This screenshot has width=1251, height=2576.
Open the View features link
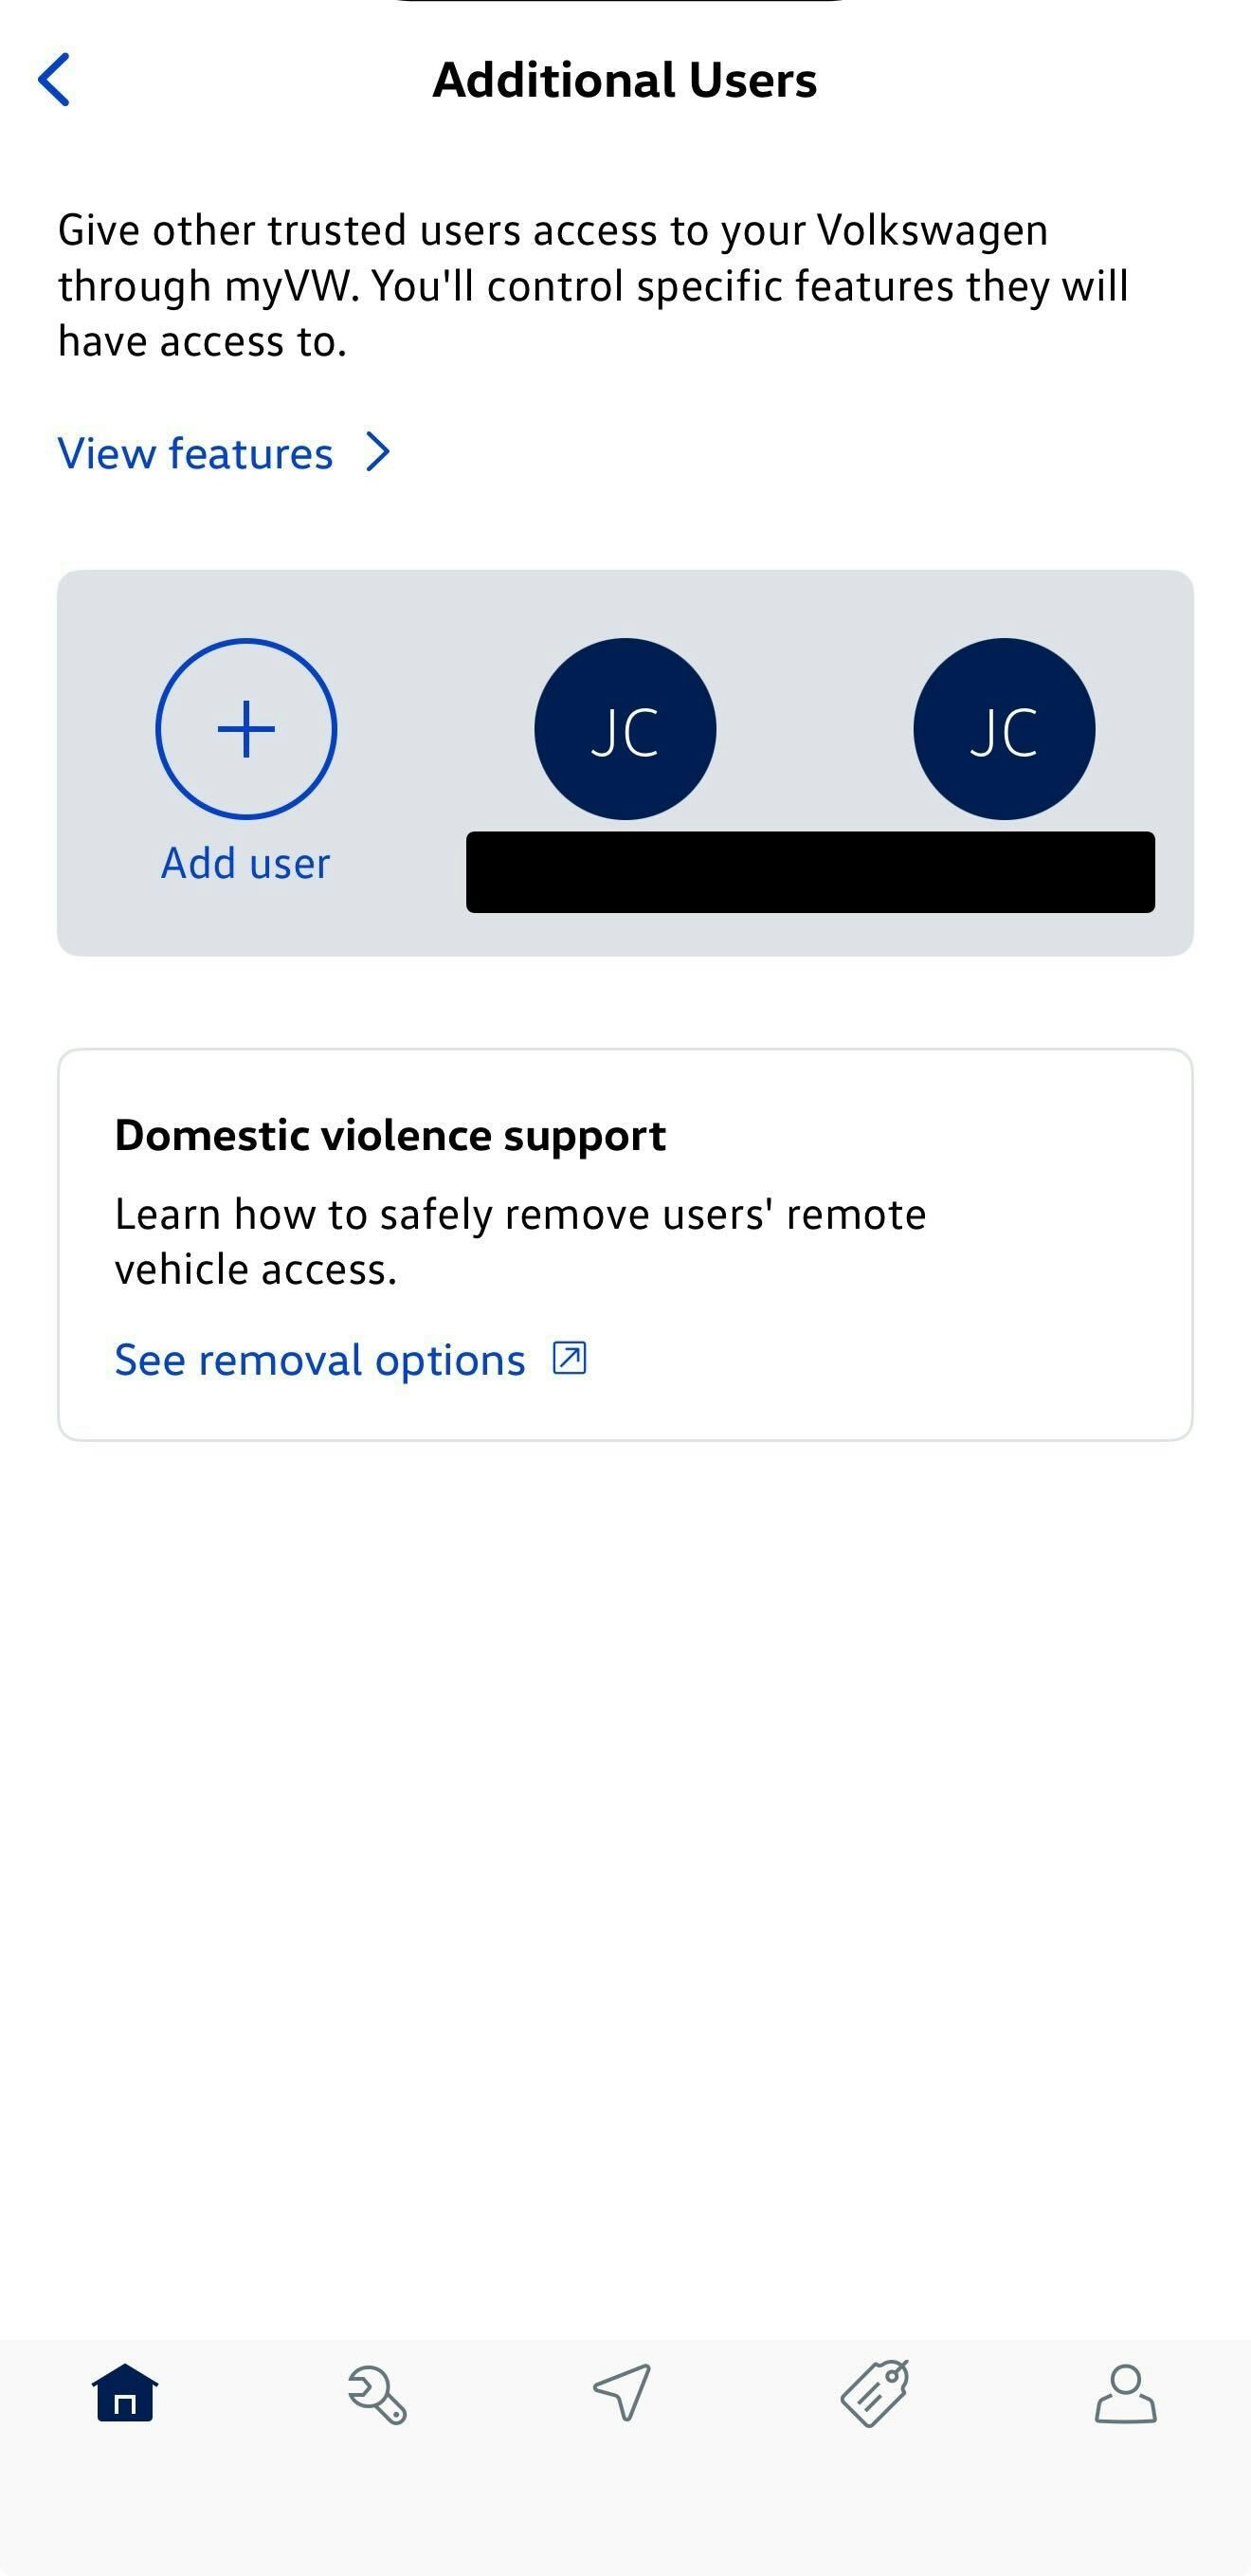[x=195, y=453]
